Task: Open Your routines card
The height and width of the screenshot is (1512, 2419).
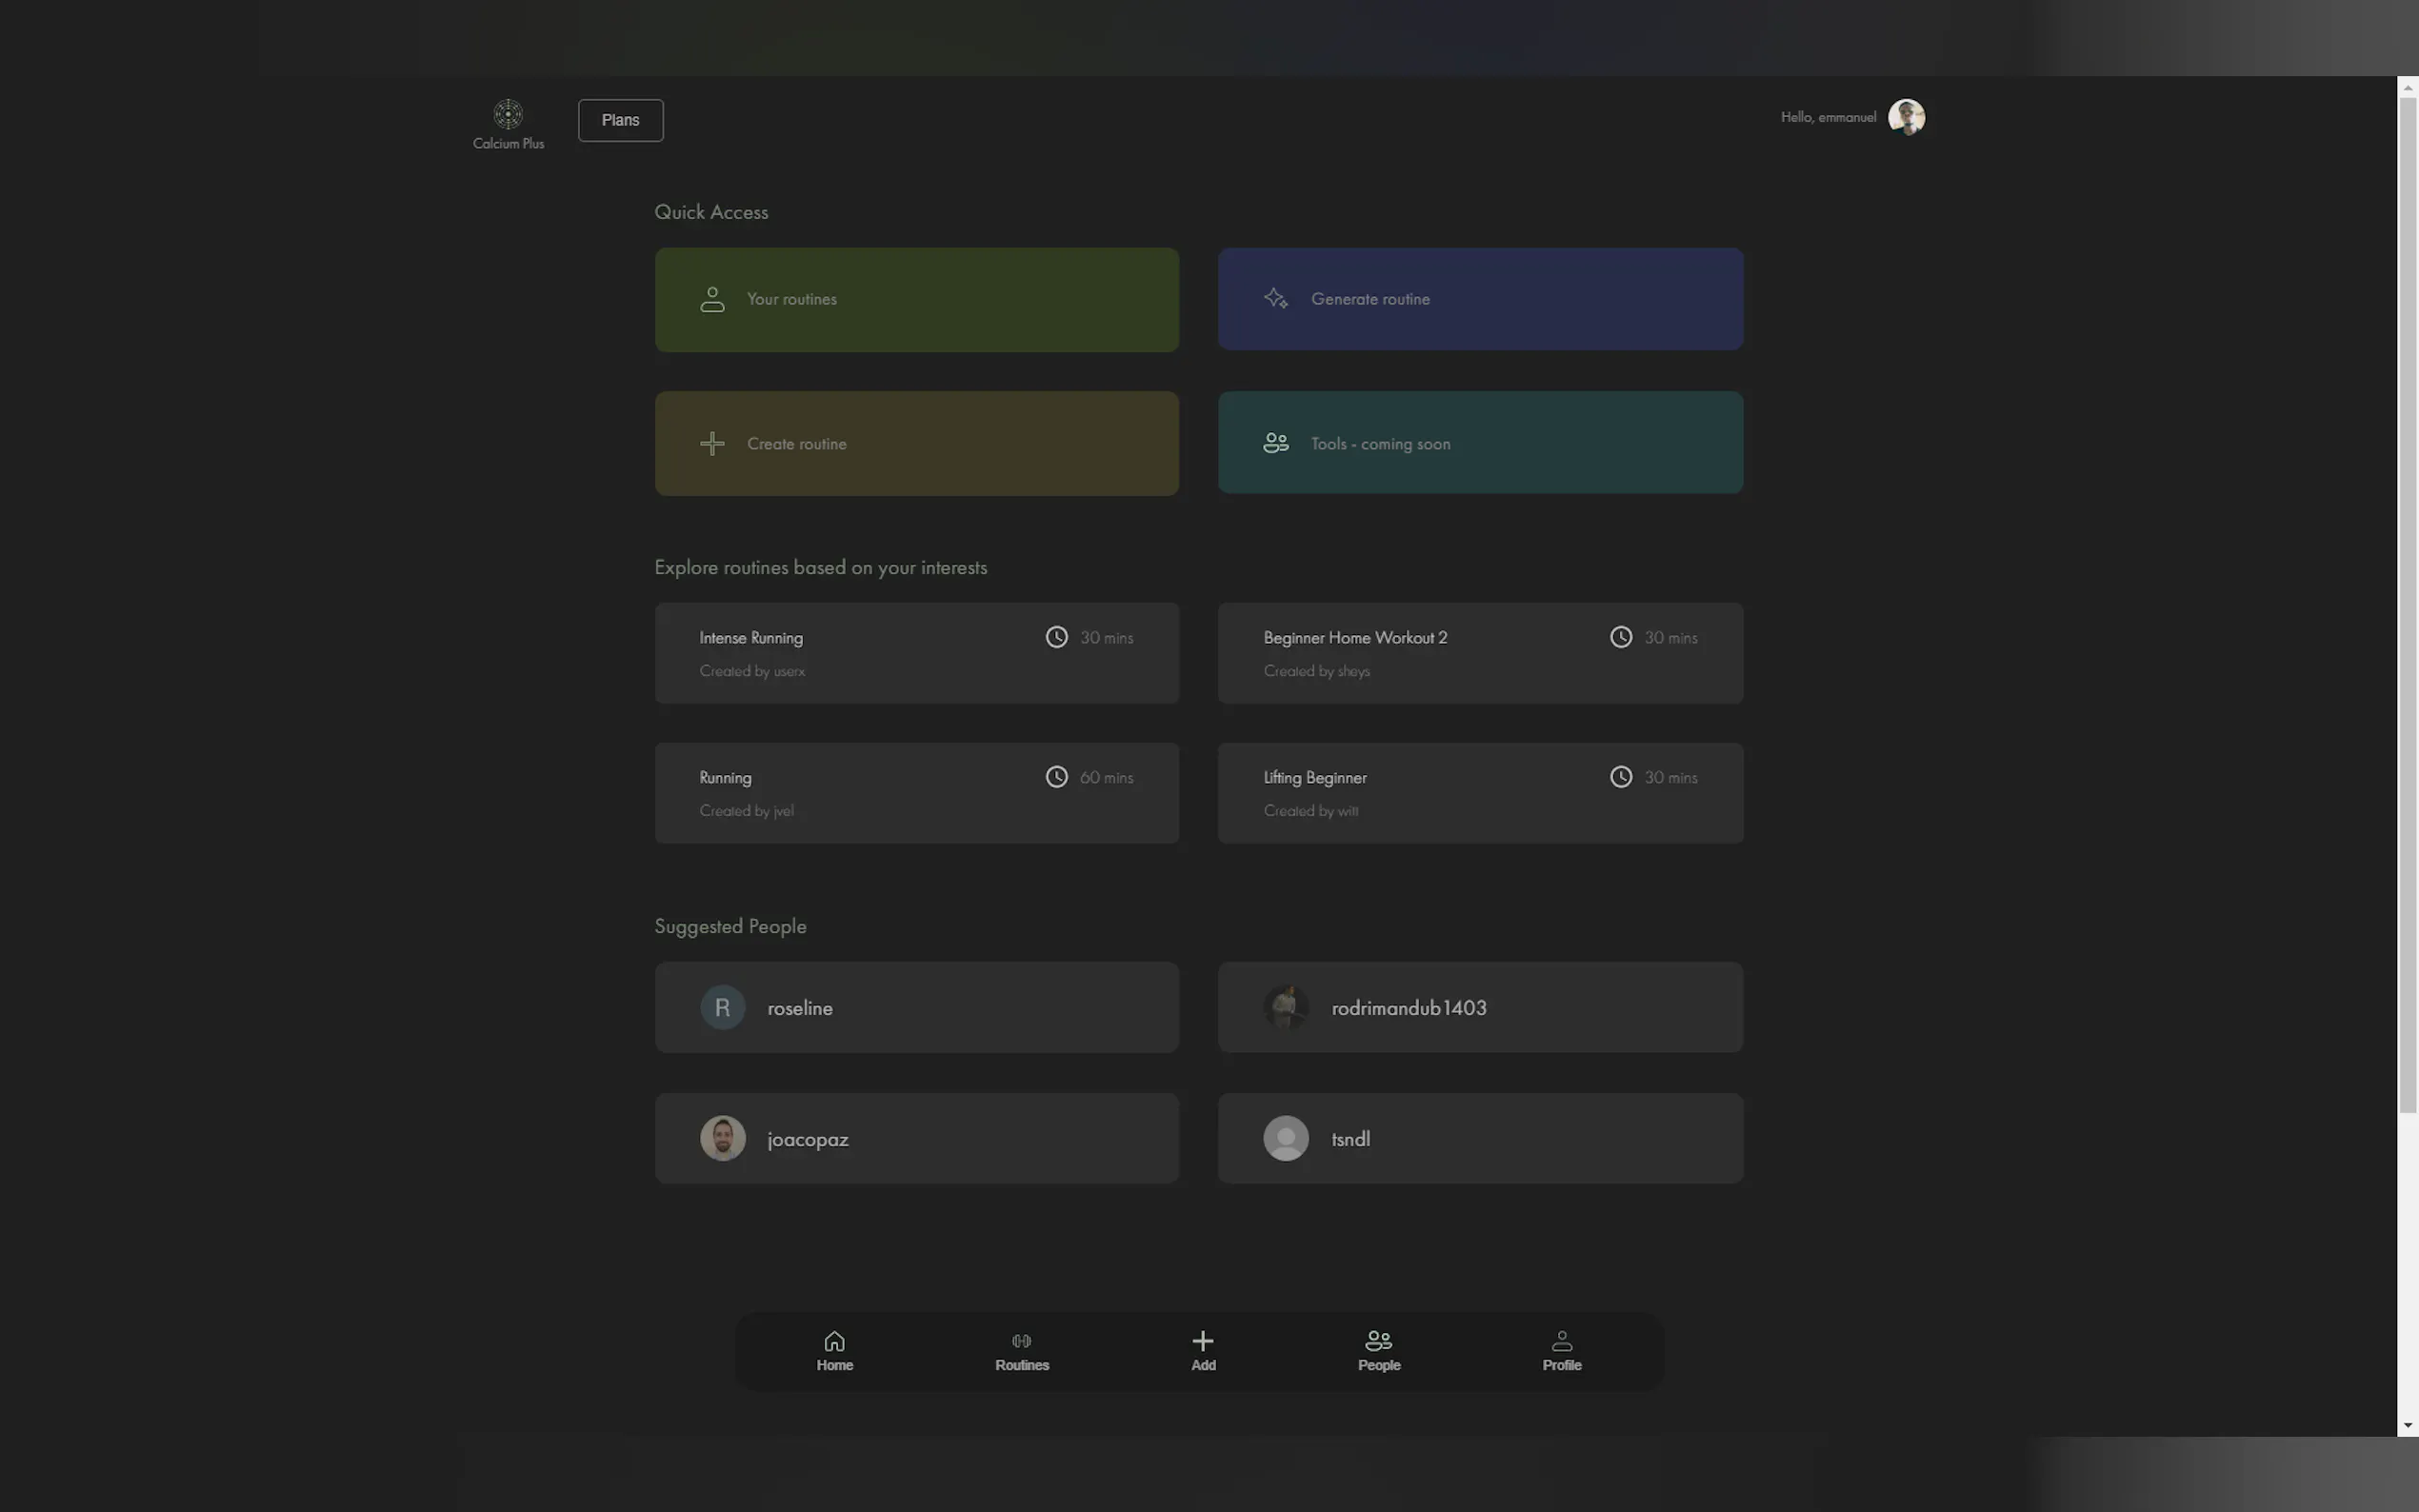Action: tap(916, 299)
